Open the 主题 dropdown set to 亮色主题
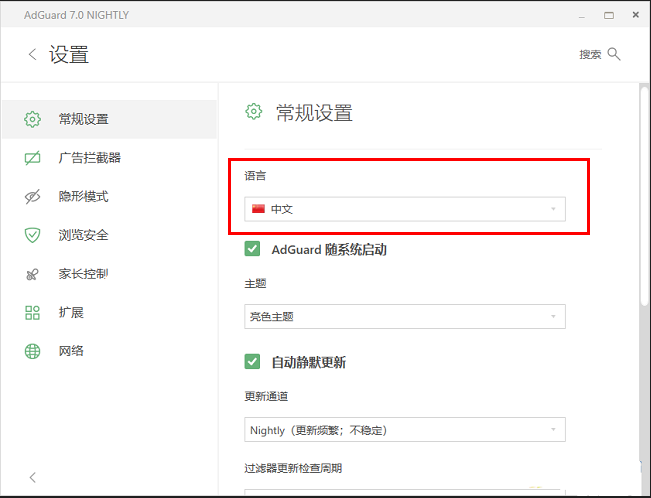Image resolution: width=651 pixels, height=498 pixels. (x=405, y=317)
